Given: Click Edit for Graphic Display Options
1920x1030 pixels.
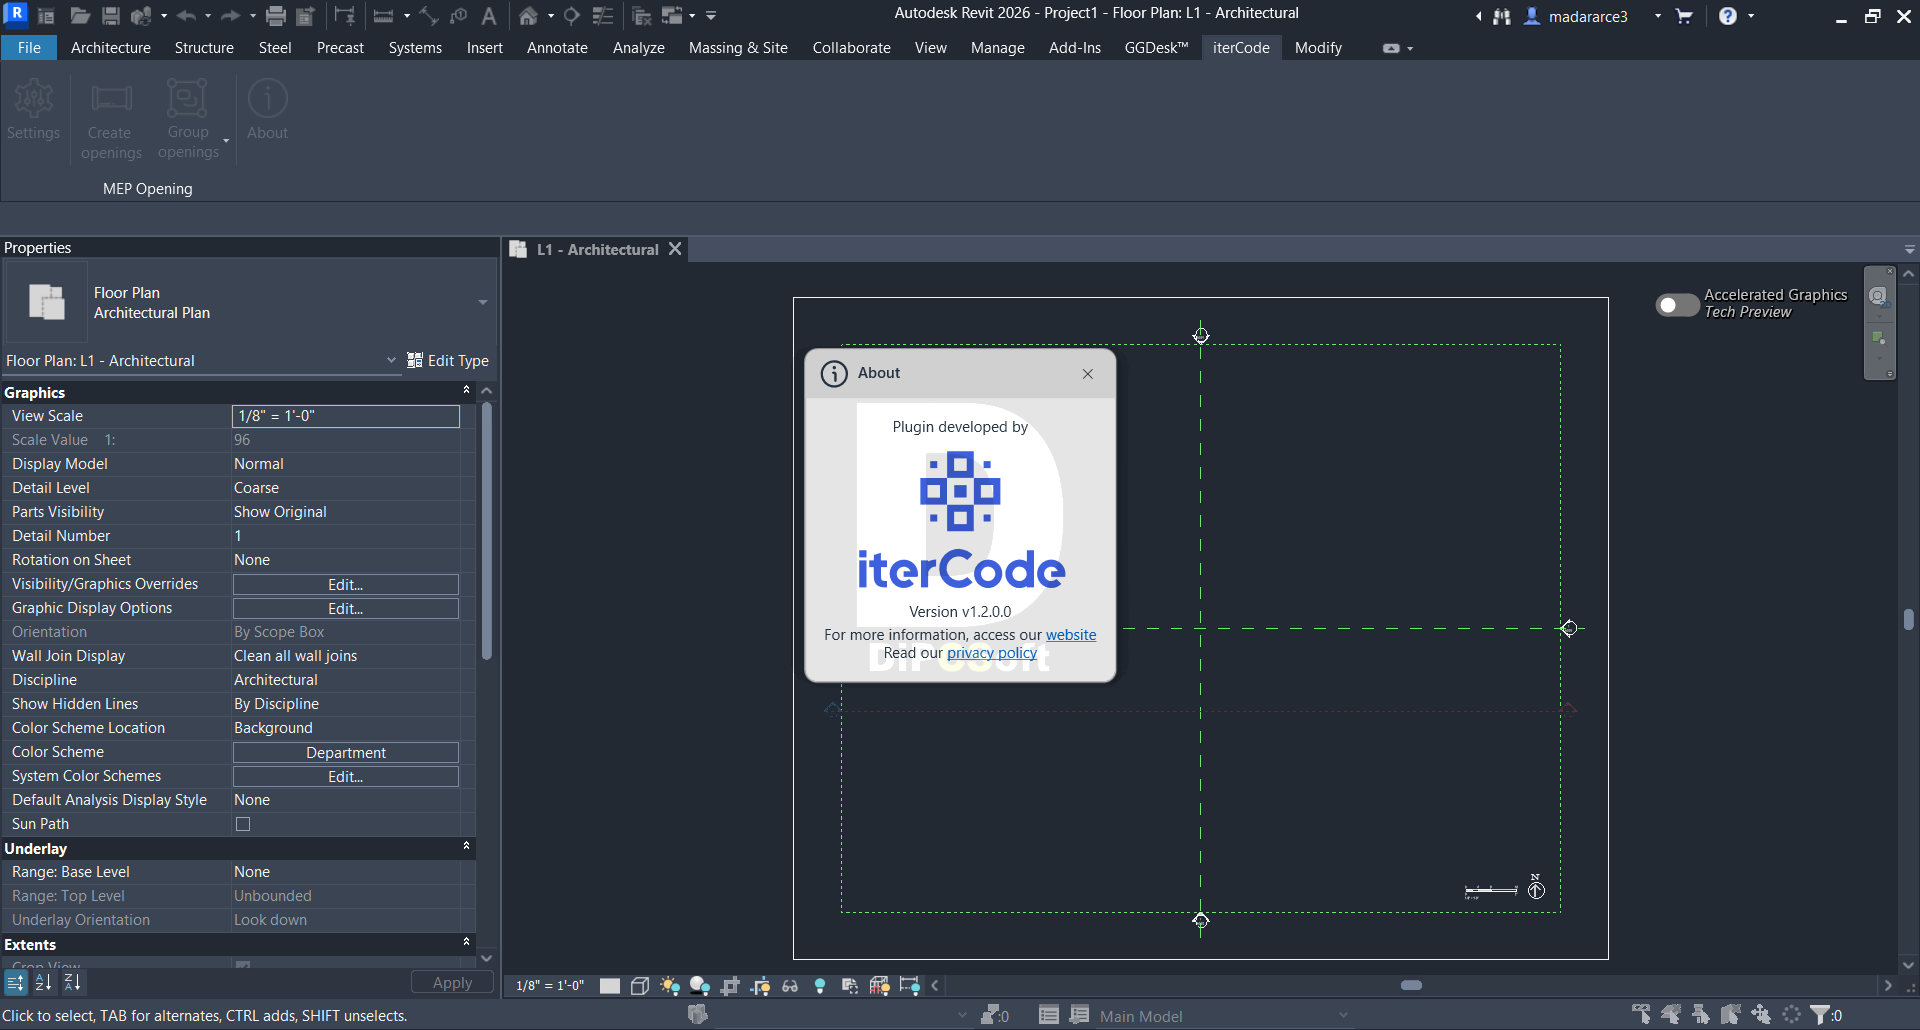Looking at the screenshot, I should click(346, 609).
